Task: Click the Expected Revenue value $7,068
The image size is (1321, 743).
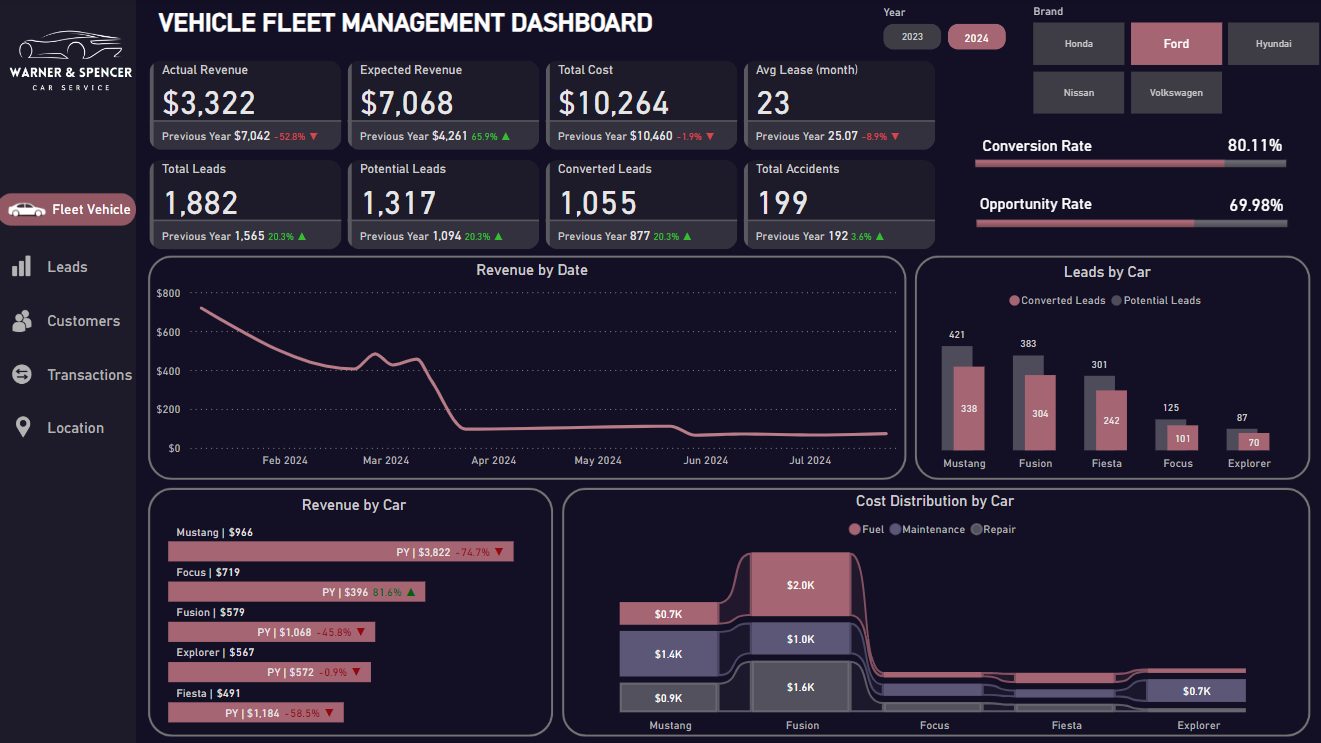Action: point(407,102)
